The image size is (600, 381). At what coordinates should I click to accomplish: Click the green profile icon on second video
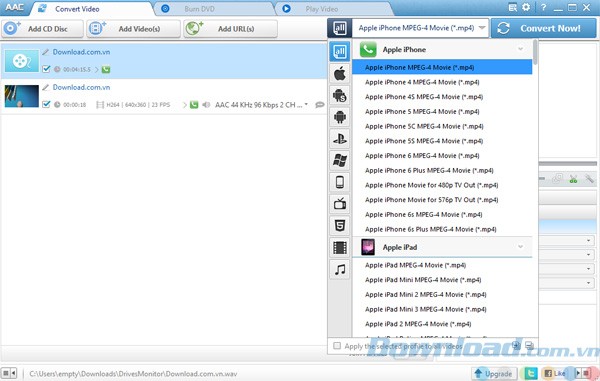pyautogui.click(x=194, y=105)
